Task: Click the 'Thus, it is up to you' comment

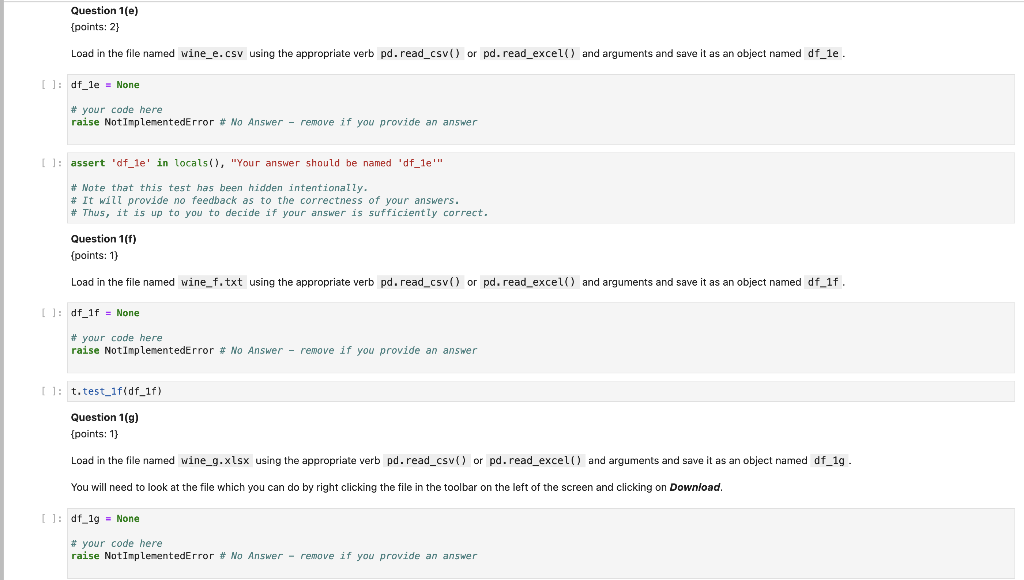Action: pyautogui.click(x=279, y=213)
